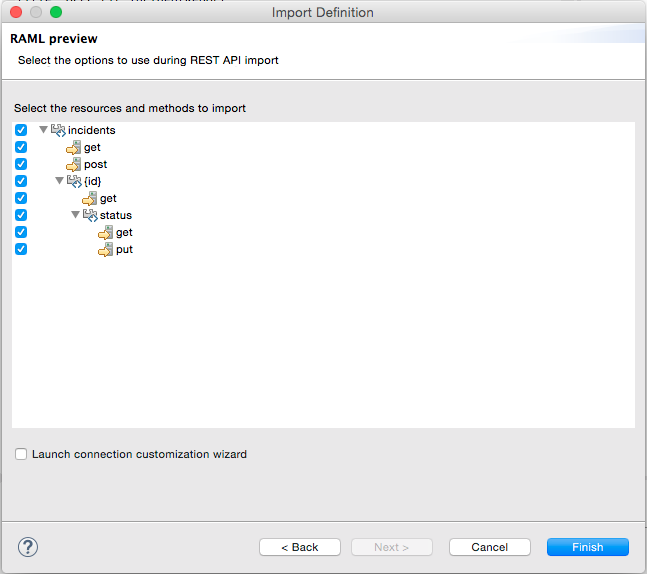This screenshot has width=647, height=574.
Task: Enable Launch connection customization wizard
Action: 21,454
